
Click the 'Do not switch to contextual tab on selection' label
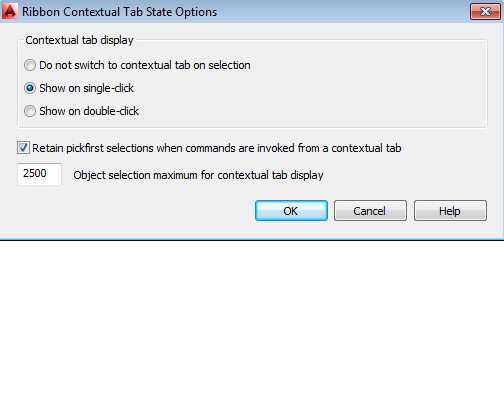point(145,65)
